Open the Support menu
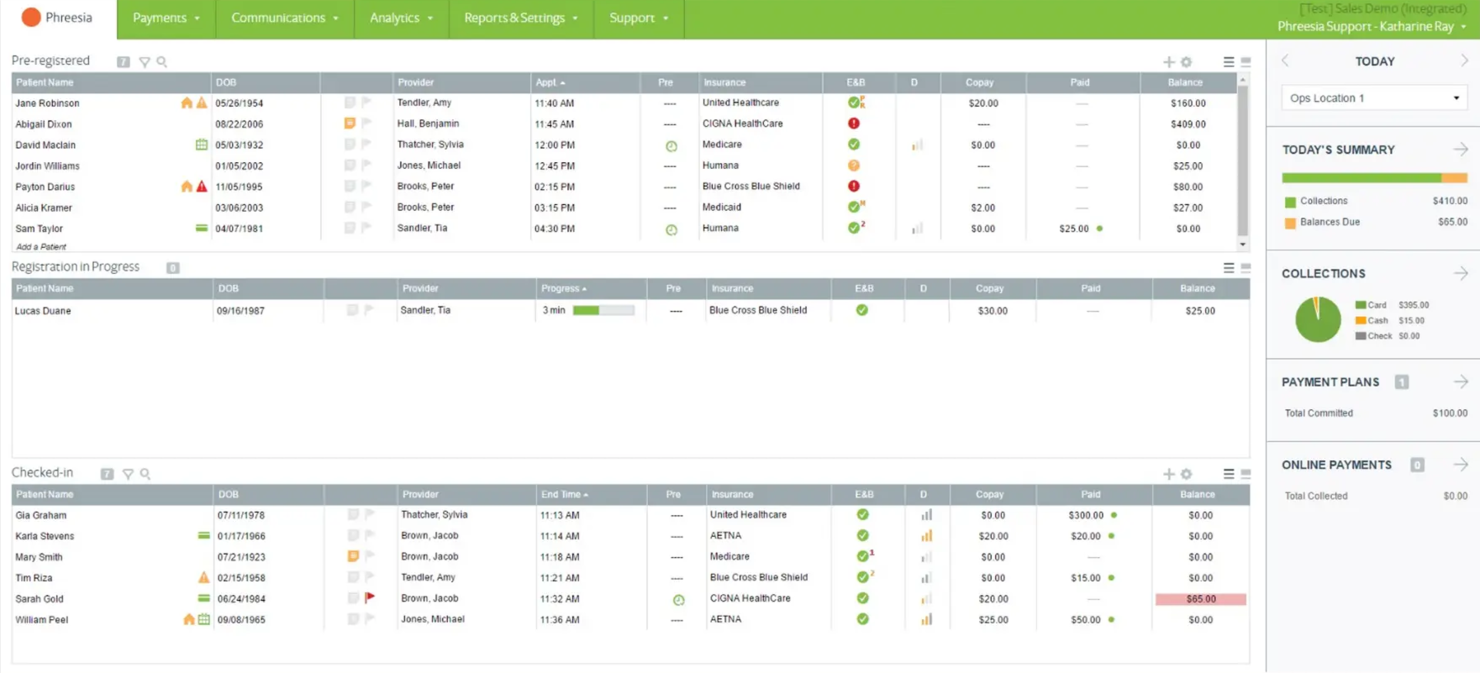 point(639,19)
